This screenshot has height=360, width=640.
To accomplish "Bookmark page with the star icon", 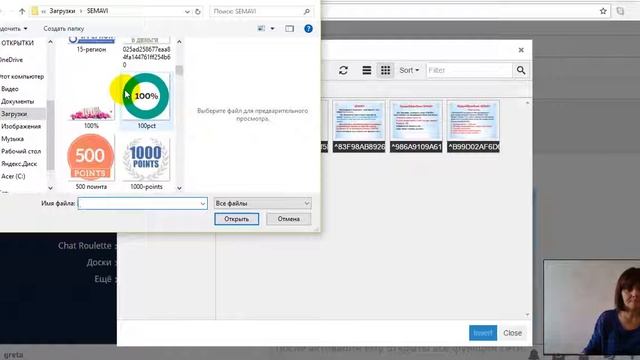I will point(603,11).
